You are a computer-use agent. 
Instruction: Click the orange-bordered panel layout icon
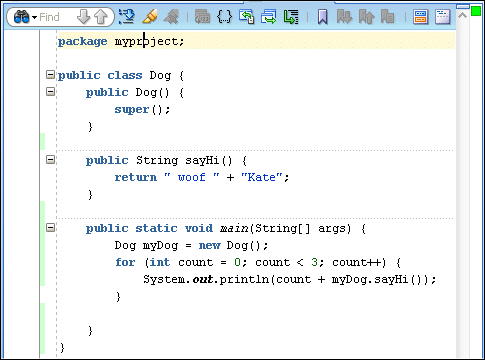click(x=420, y=17)
